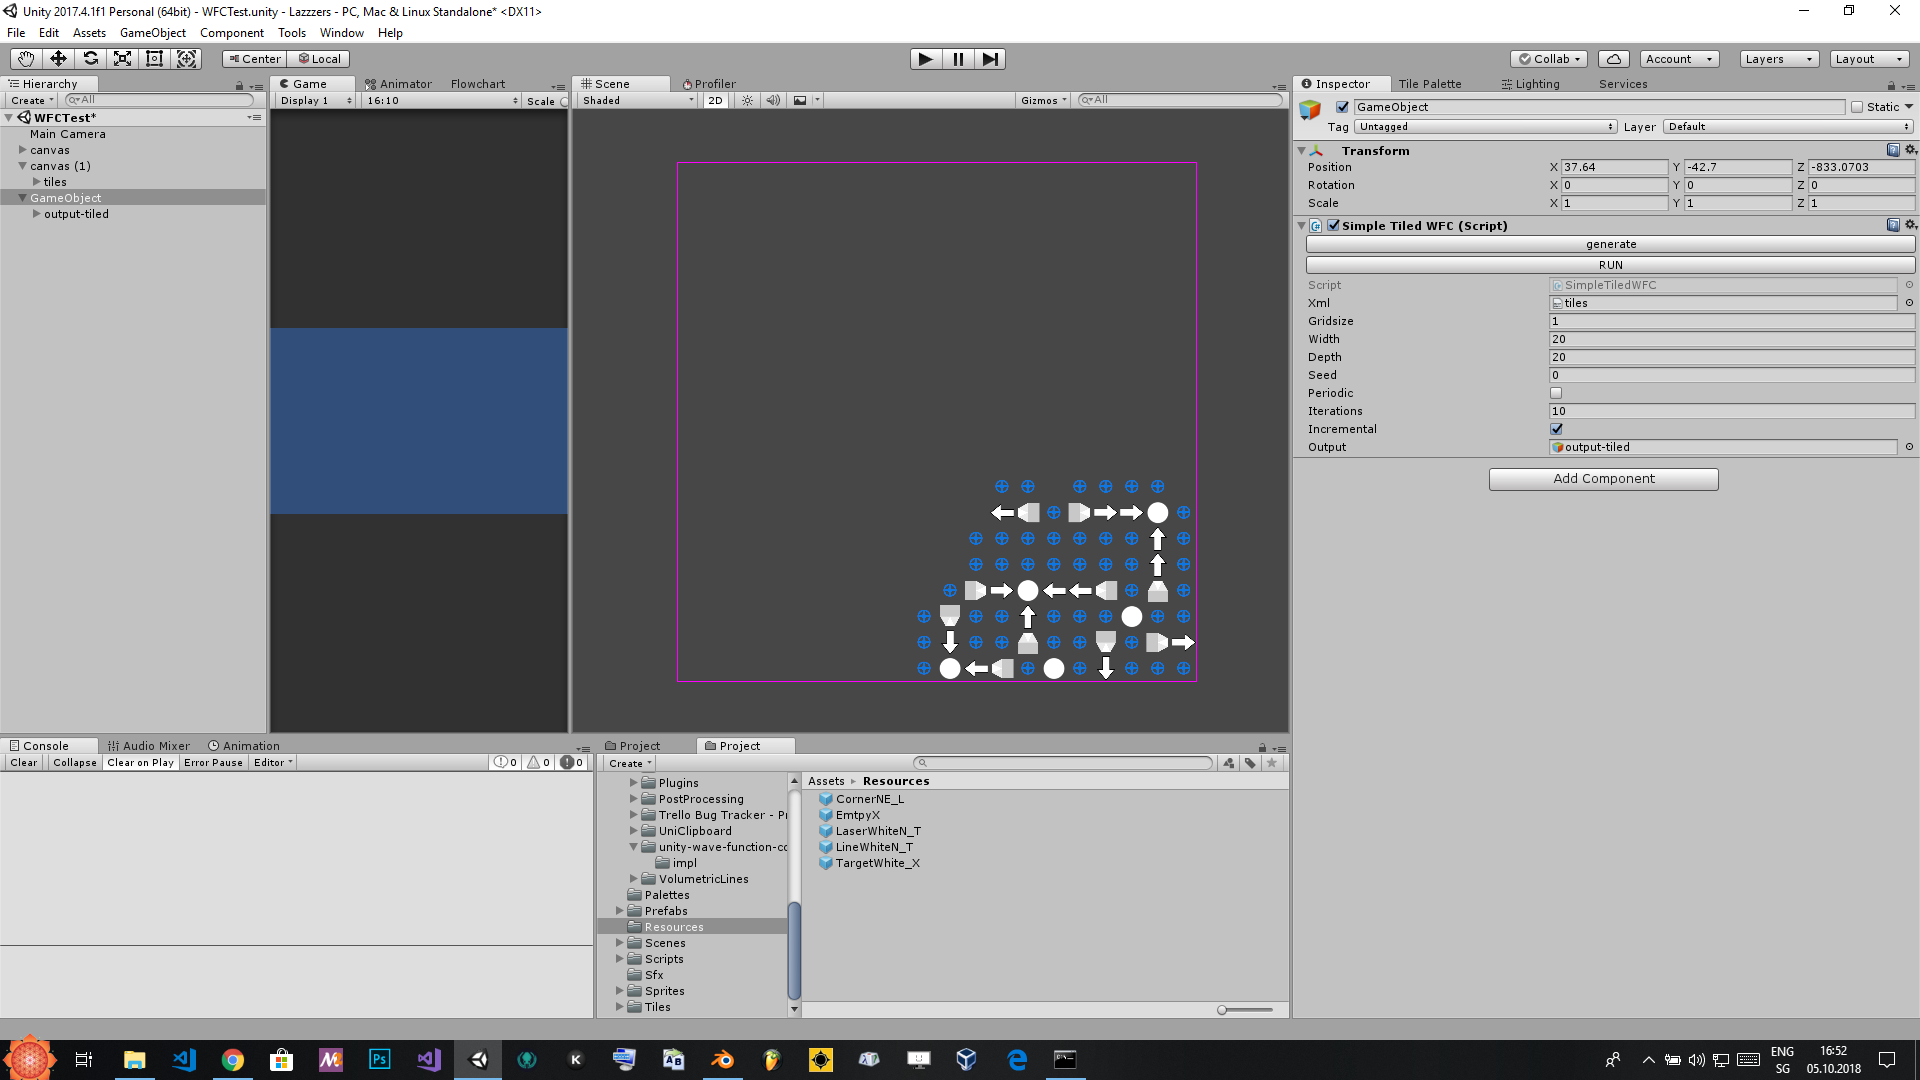The image size is (1920, 1080).
Task: Toggle favorite star in Project panel
Action: coord(1272,763)
